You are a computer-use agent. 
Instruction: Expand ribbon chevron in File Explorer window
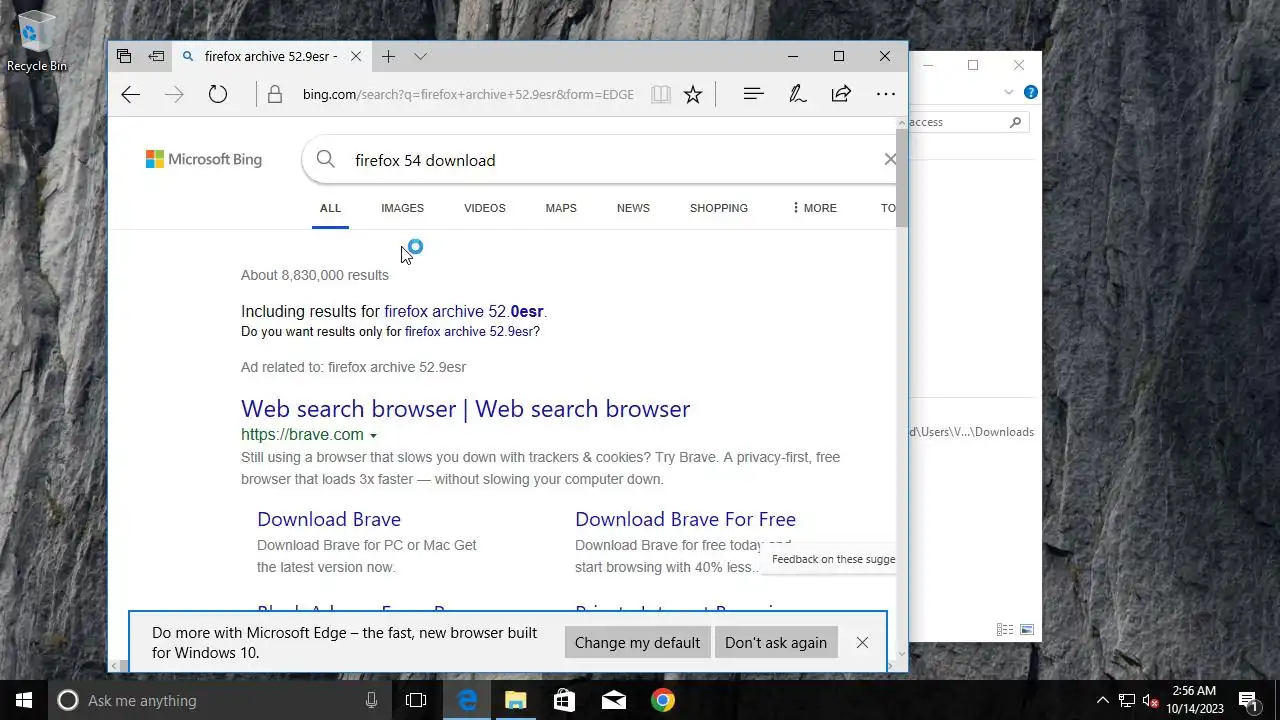[x=1008, y=92]
